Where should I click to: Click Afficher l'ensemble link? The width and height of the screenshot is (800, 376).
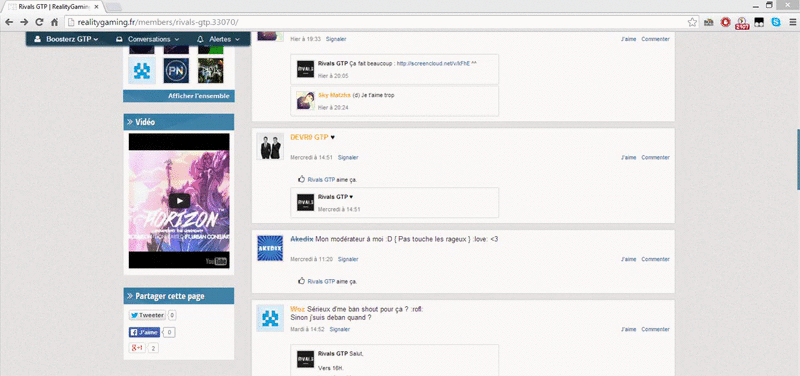[x=198, y=96]
